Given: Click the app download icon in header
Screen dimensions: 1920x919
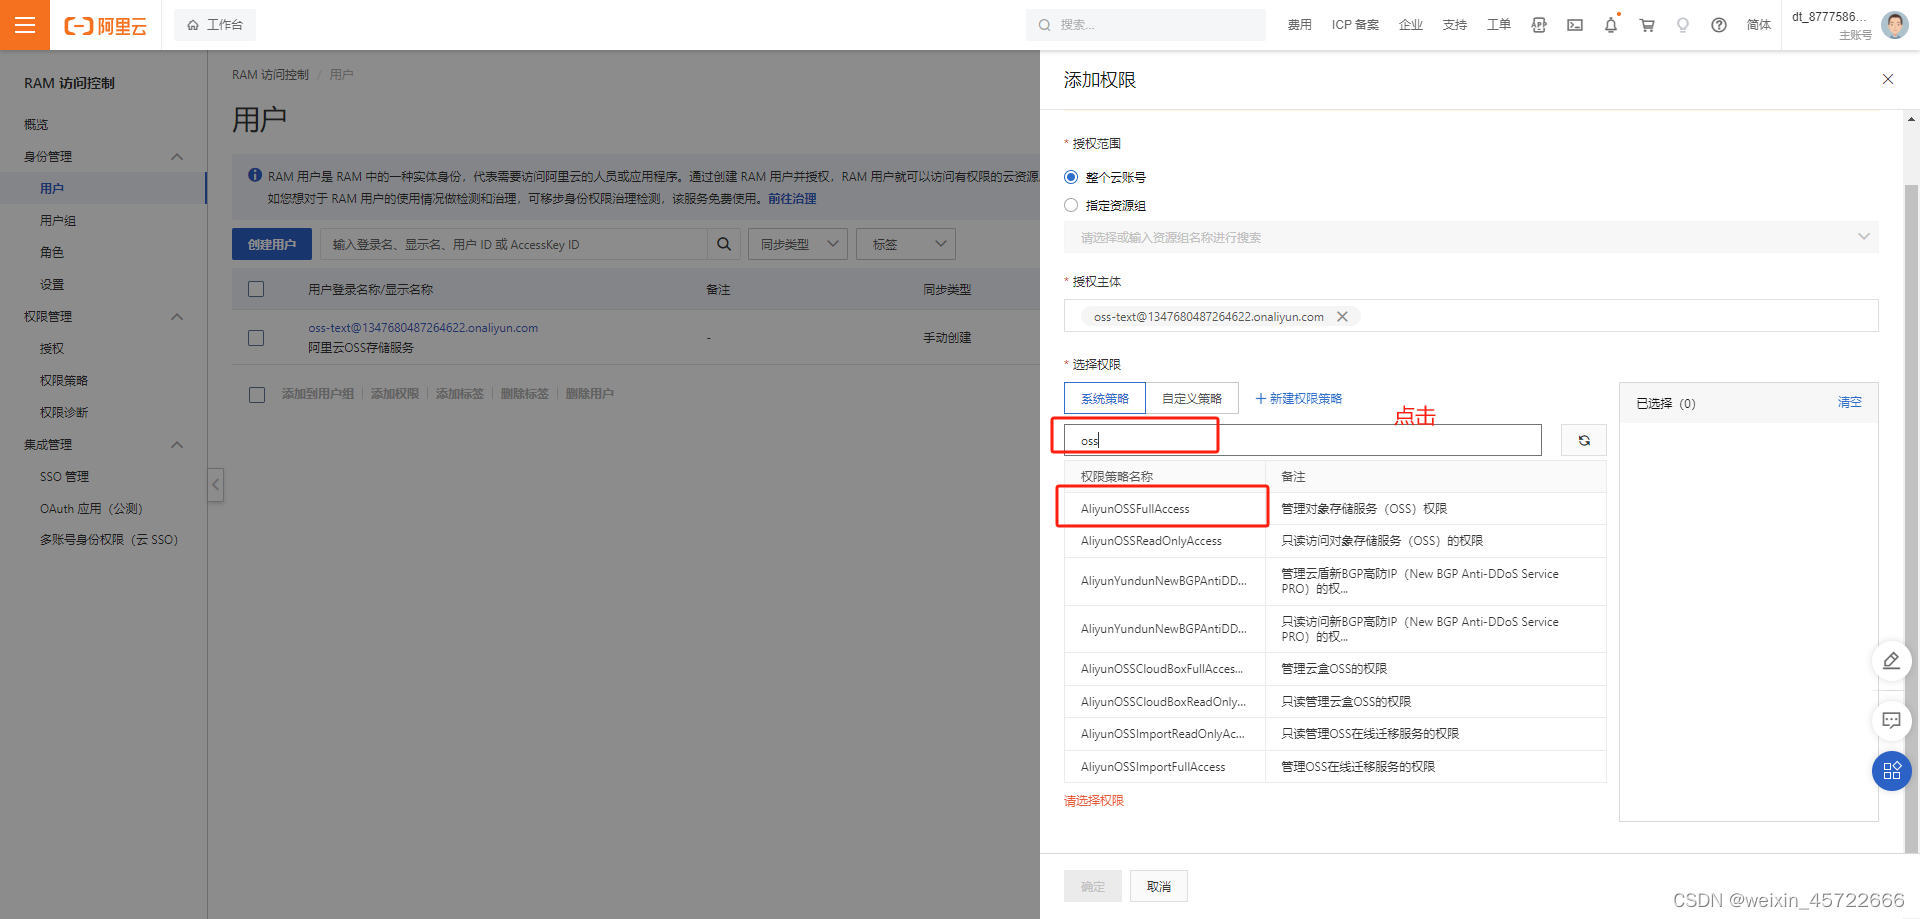Looking at the screenshot, I should [x=1539, y=25].
